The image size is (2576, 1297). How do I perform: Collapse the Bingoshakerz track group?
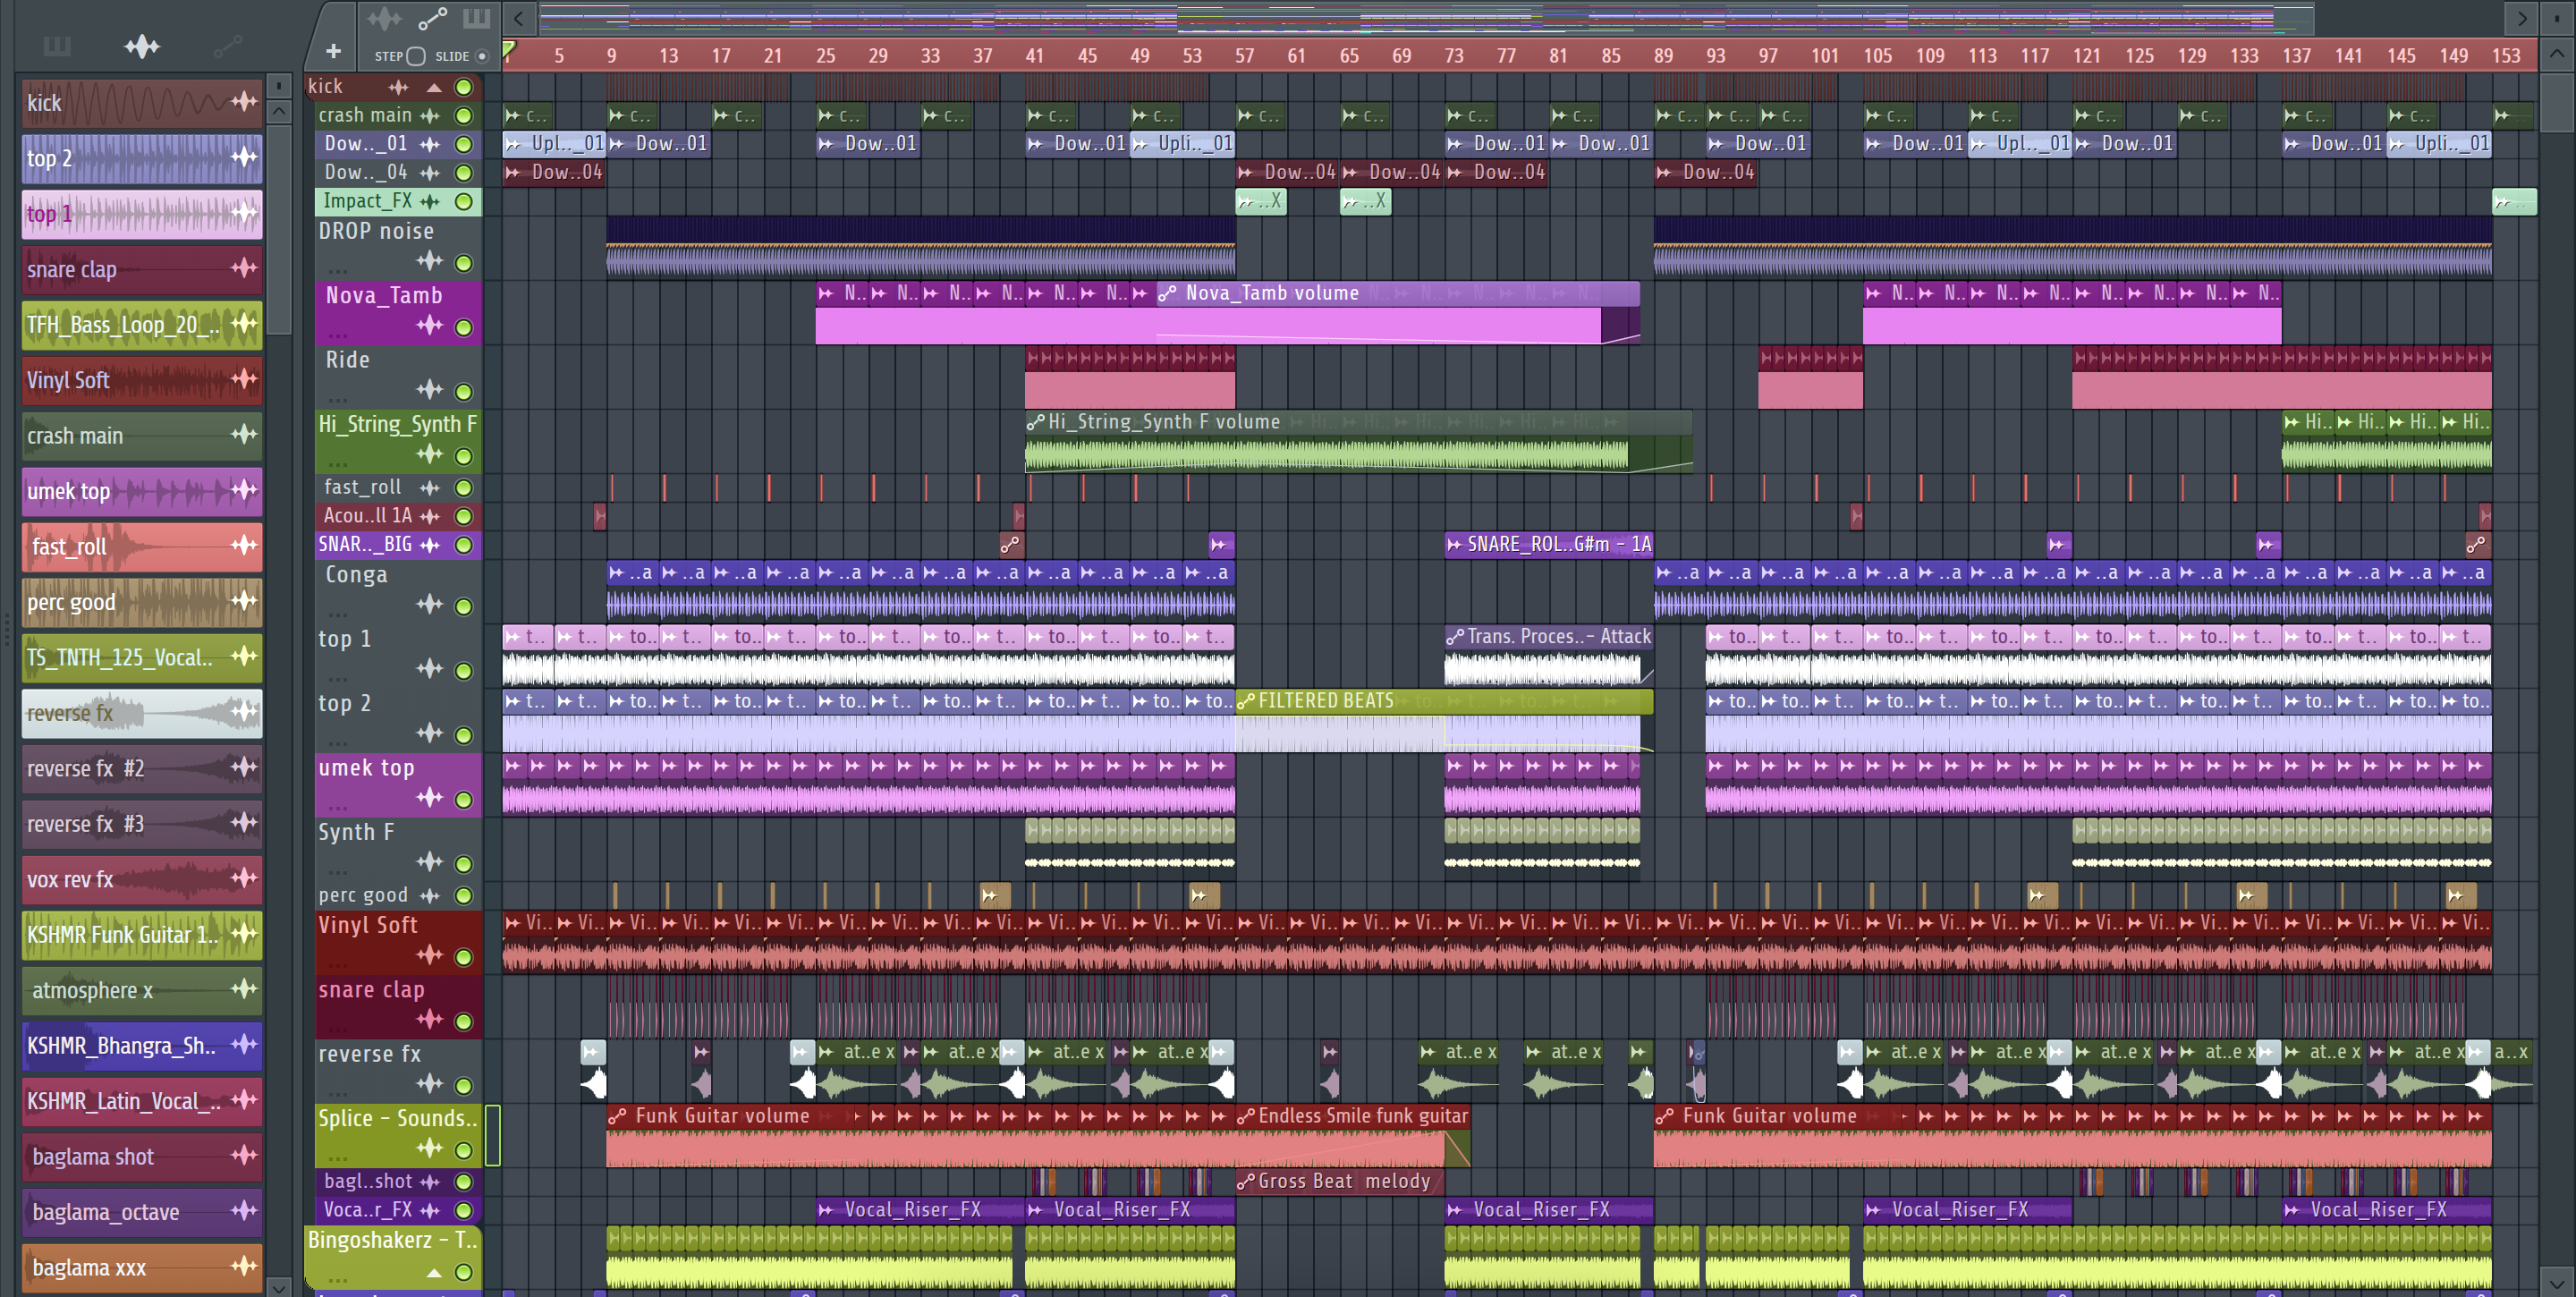[435, 1273]
